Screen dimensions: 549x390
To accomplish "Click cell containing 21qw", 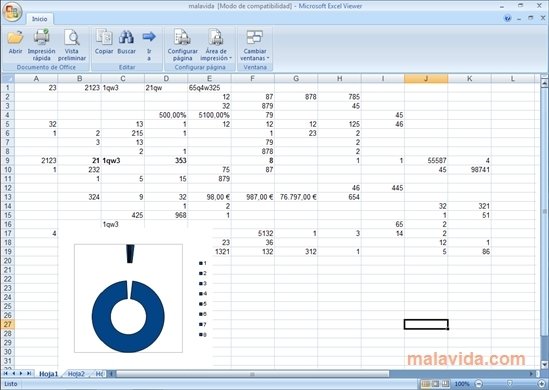I will [166, 88].
